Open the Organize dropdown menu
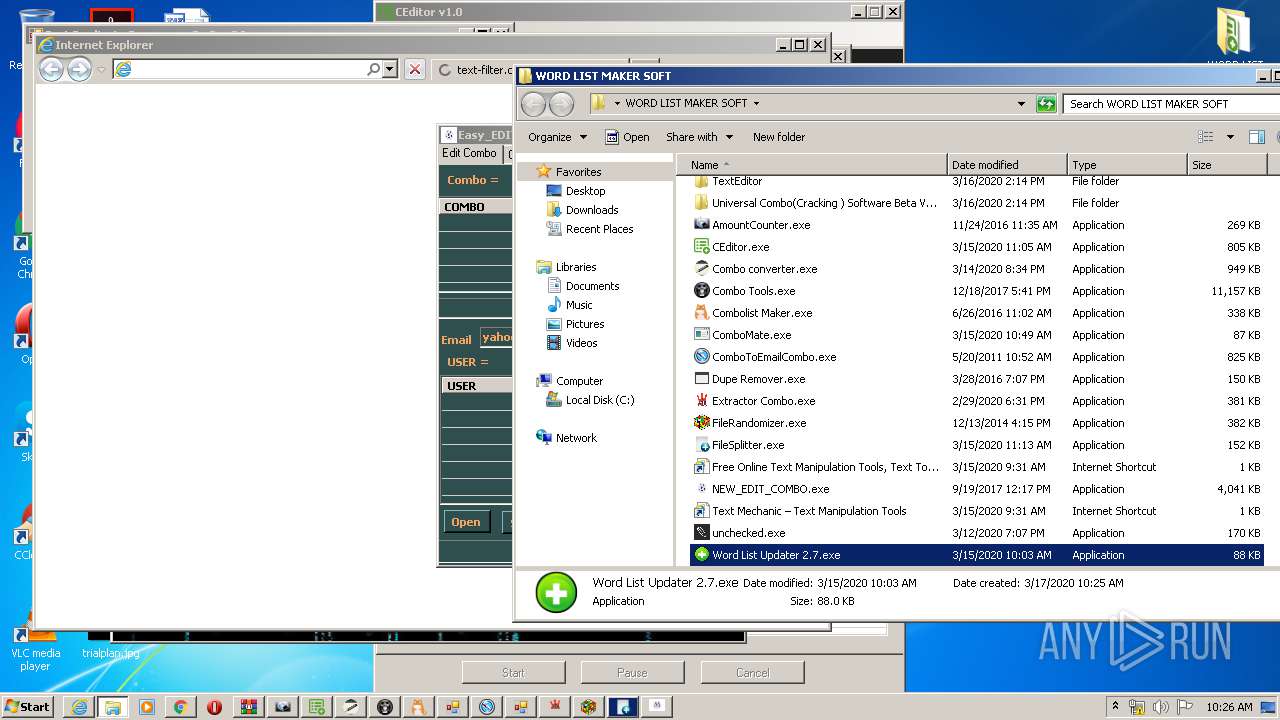The height and width of the screenshot is (720, 1280). coord(557,137)
